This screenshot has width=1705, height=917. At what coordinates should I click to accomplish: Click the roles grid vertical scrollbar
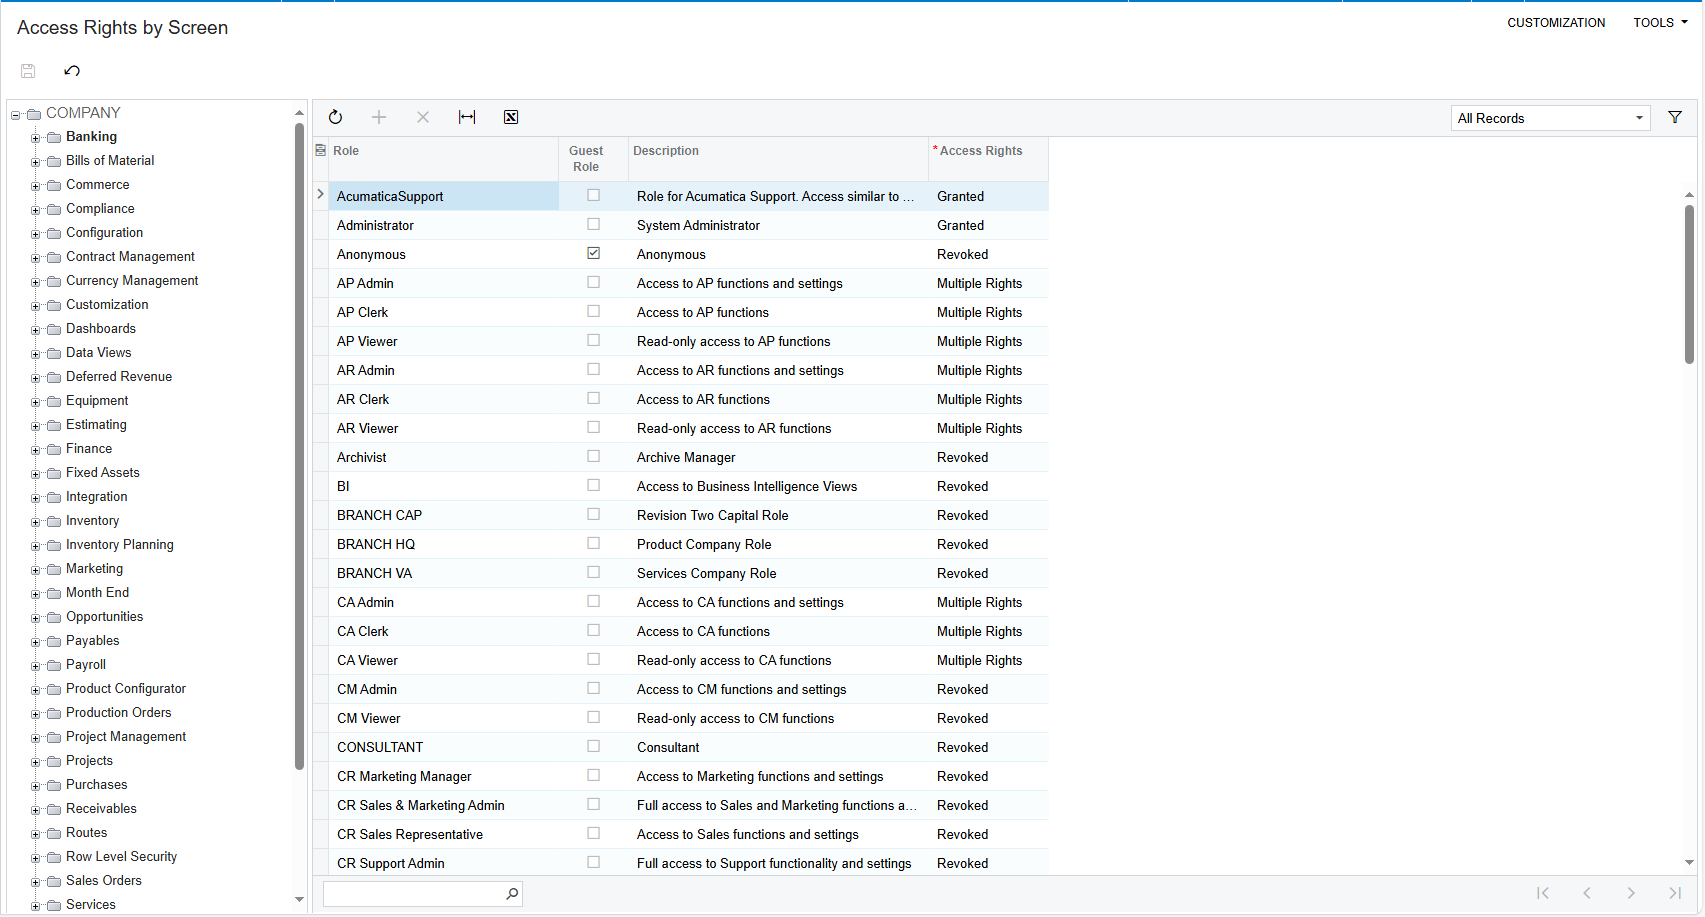[x=1689, y=285]
